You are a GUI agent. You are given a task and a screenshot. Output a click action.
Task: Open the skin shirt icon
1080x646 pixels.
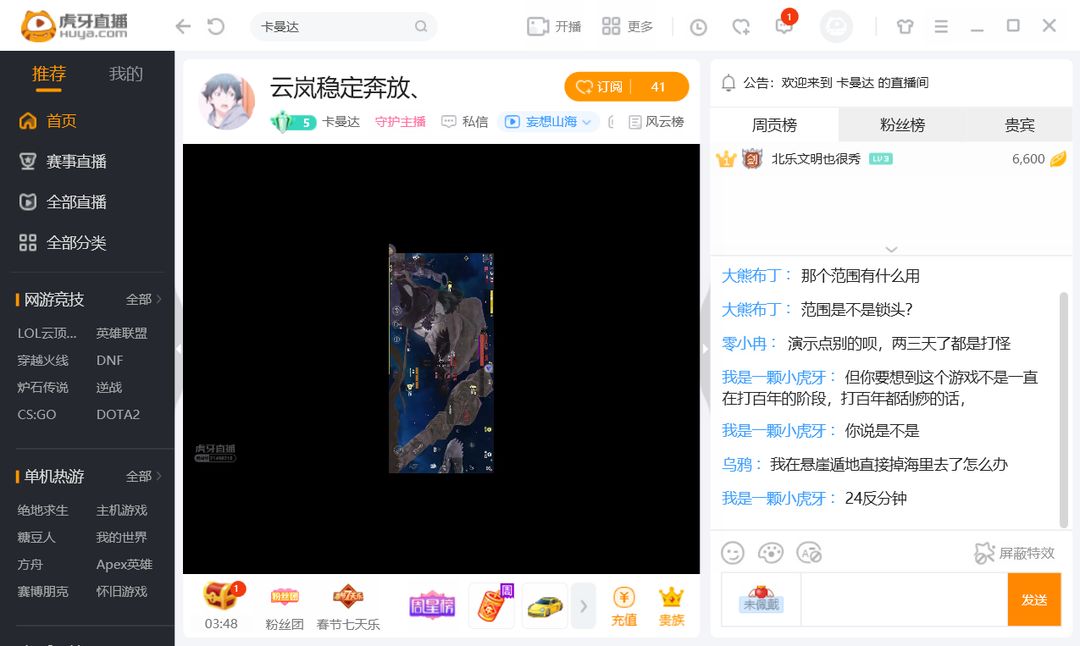click(x=905, y=27)
